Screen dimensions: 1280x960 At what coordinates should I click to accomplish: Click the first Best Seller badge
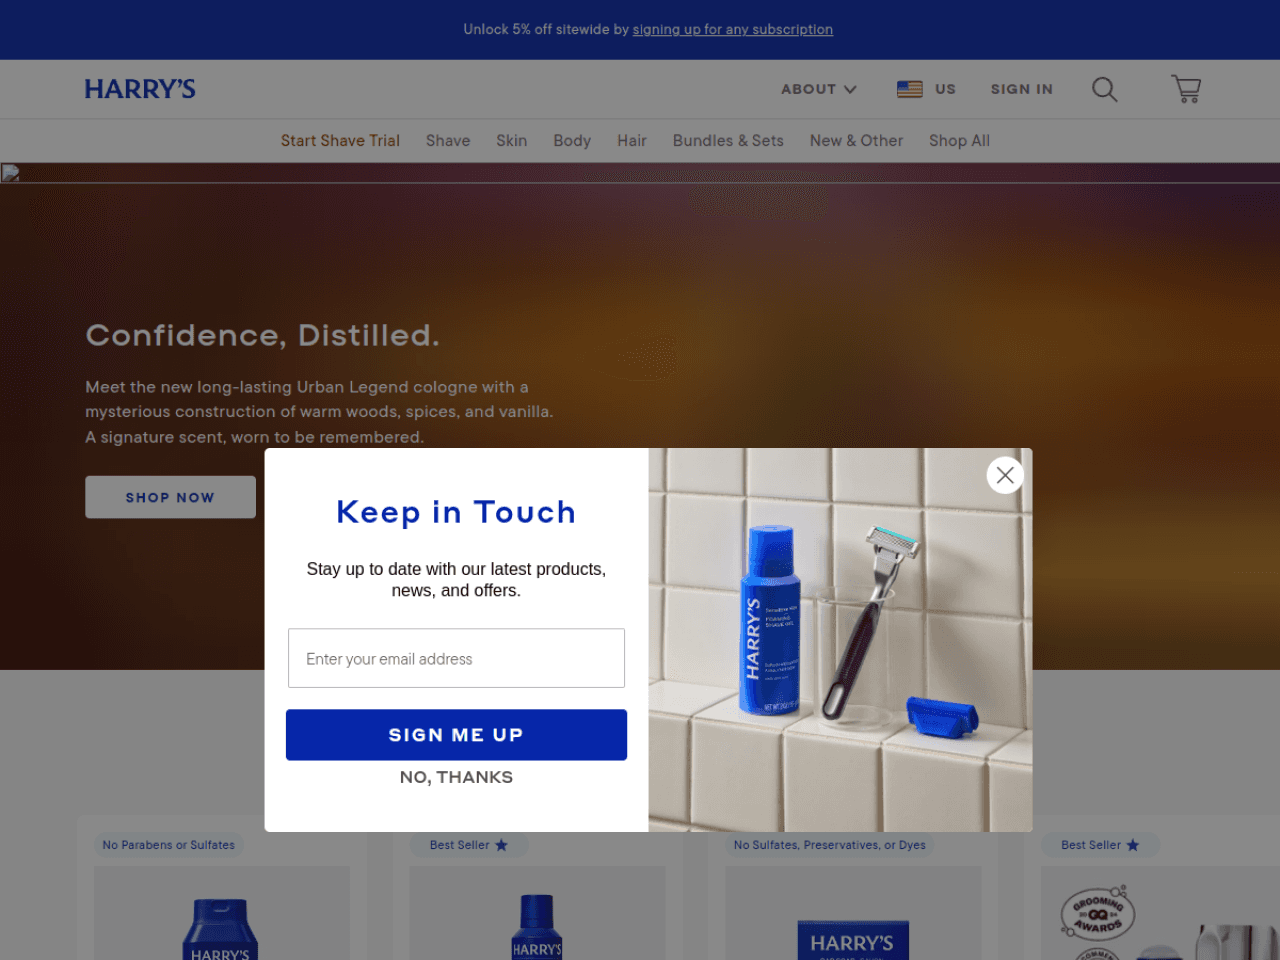click(x=469, y=845)
